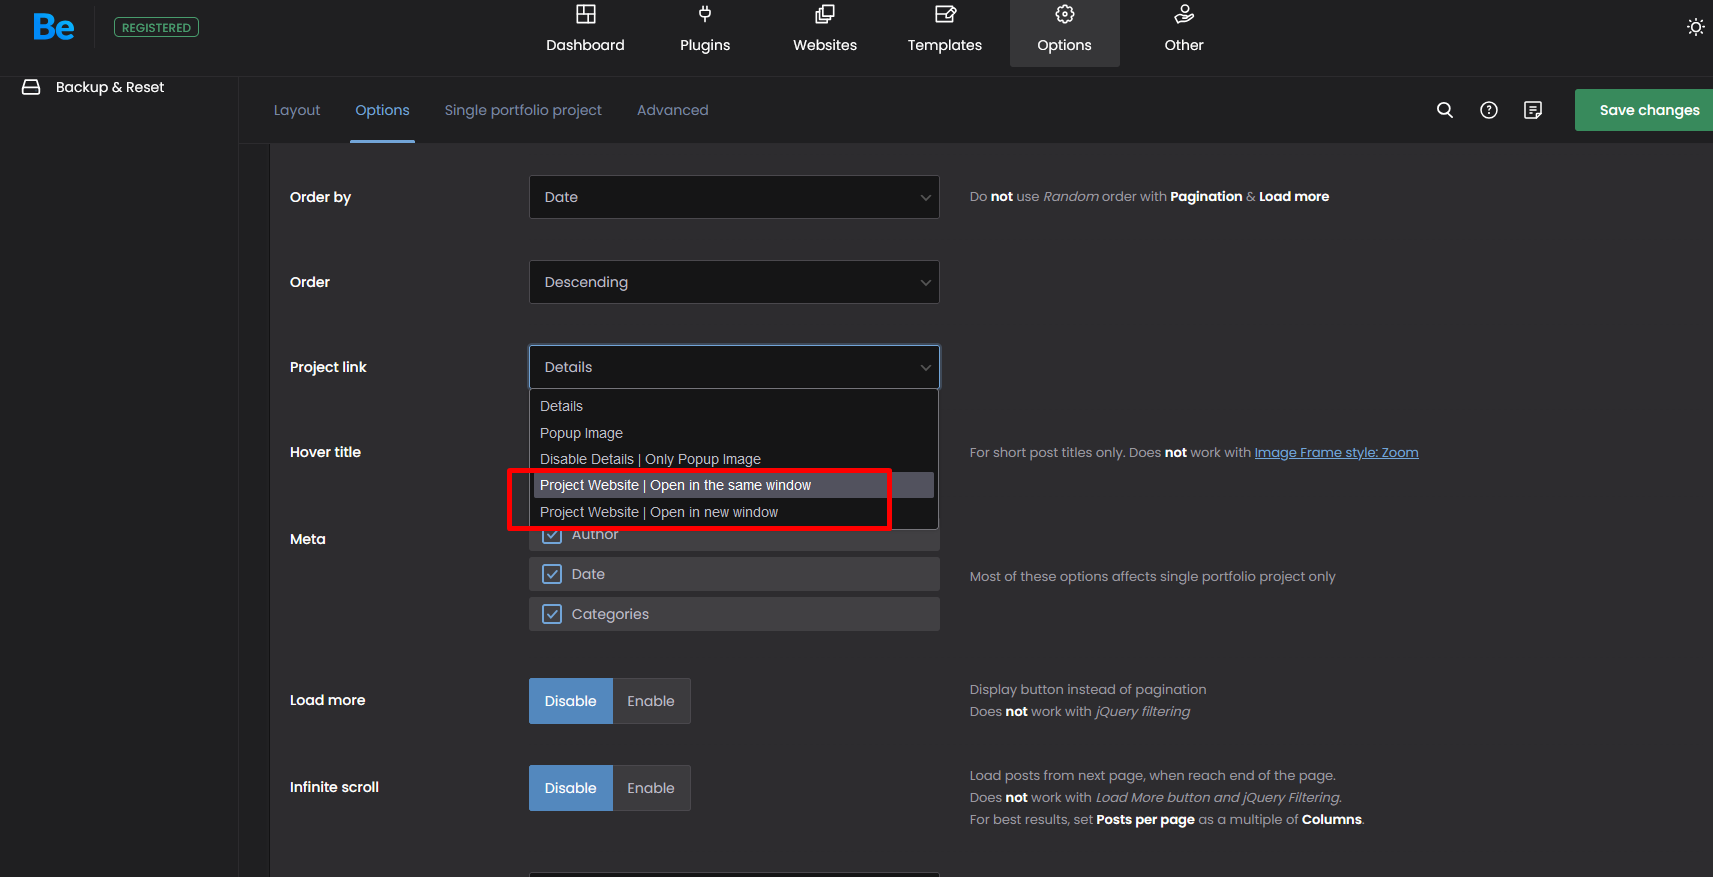The height and width of the screenshot is (877, 1713).
Task: Expand the Order by dropdown
Action: (733, 197)
